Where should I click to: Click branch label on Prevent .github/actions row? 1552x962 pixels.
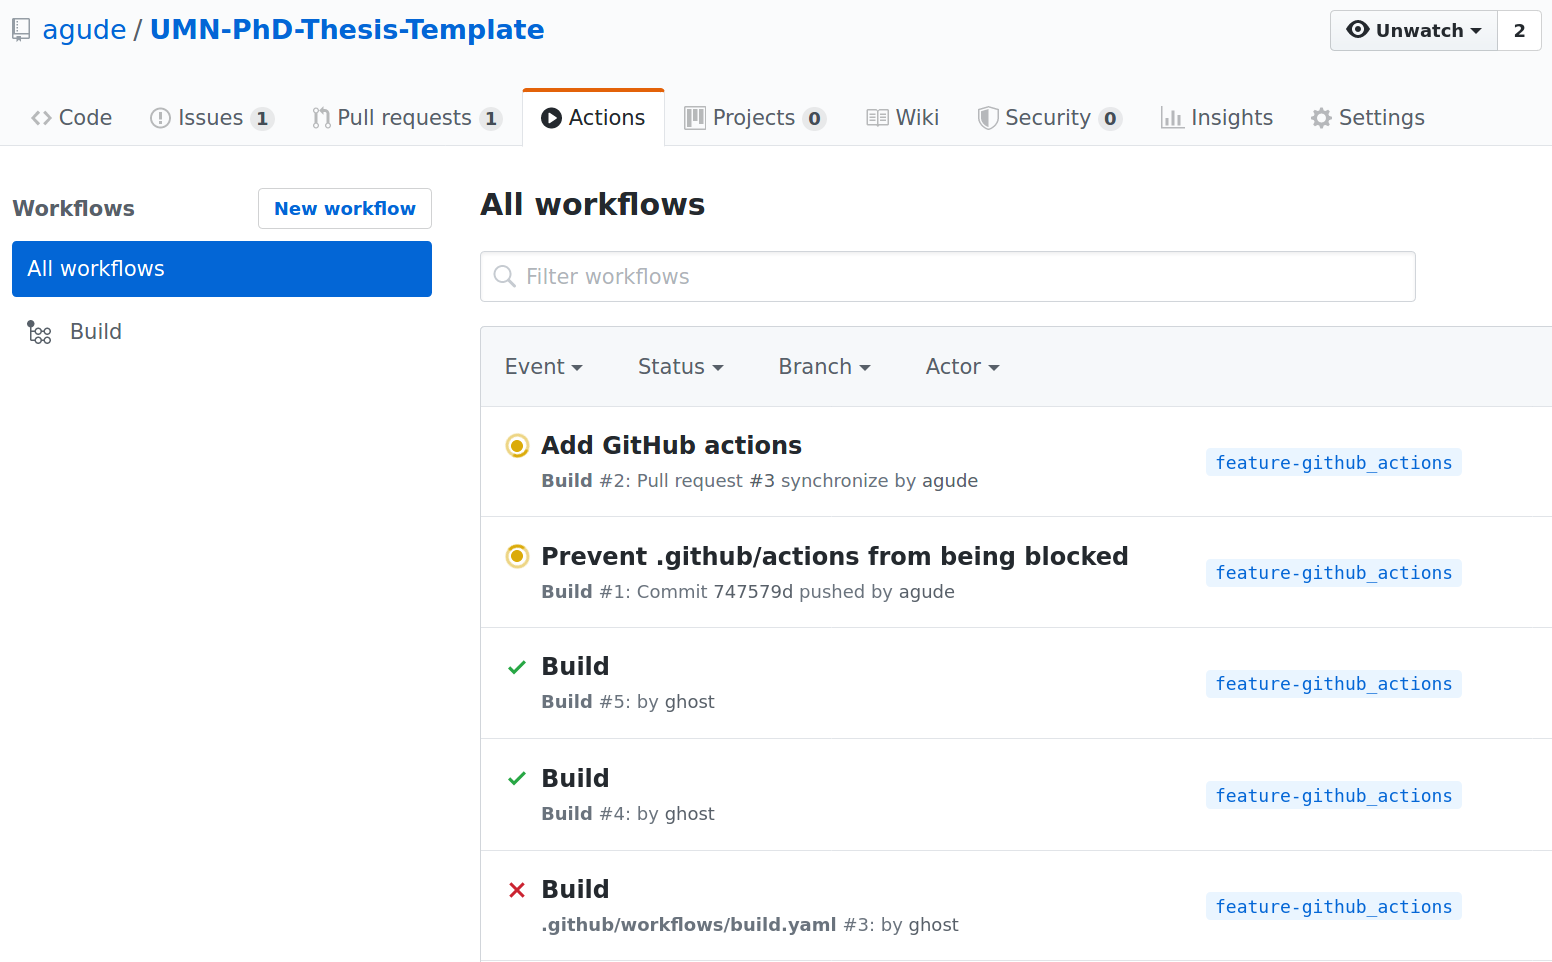pos(1334,573)
